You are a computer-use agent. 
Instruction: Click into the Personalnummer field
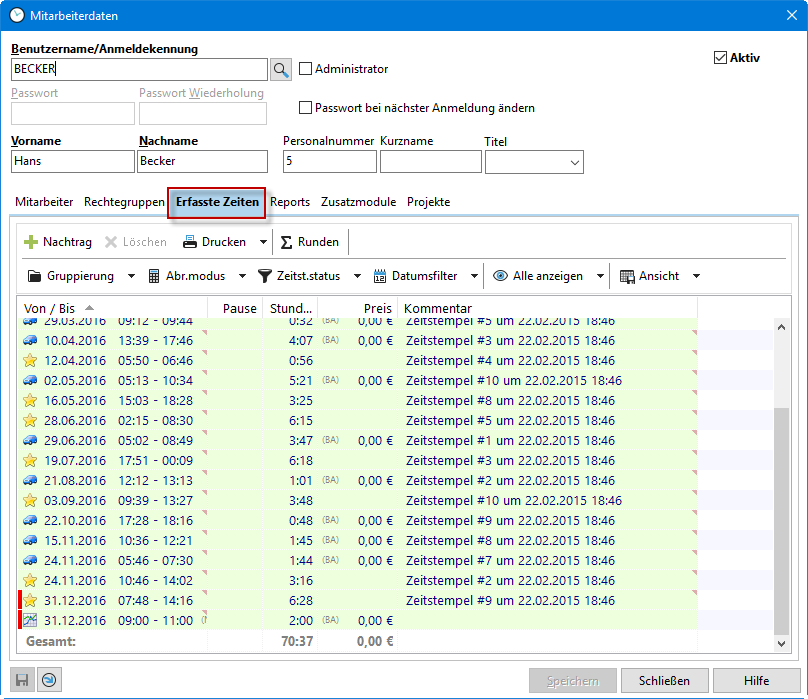coord(330,162)
